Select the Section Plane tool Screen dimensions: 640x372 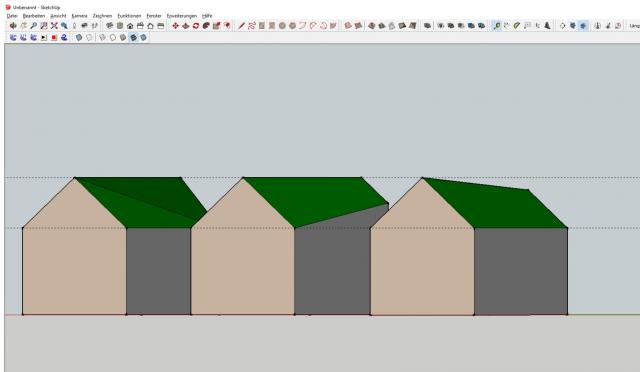click(562, 26)
